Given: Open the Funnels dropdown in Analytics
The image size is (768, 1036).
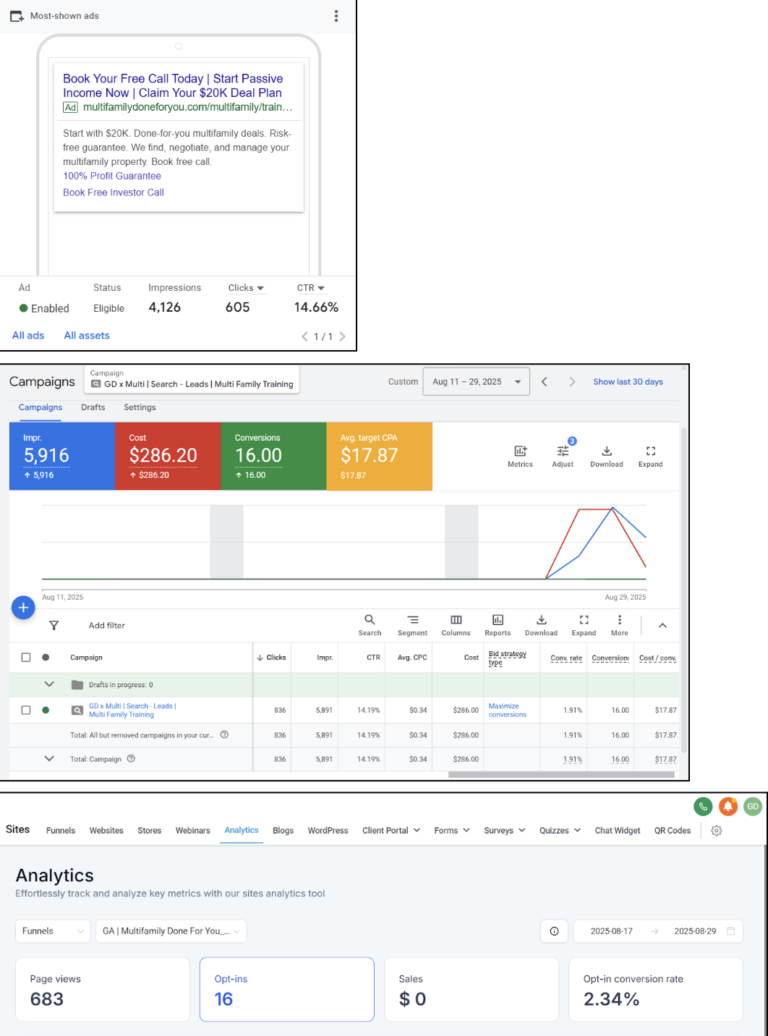Looking at the screenshot, I should click(53, 931).
